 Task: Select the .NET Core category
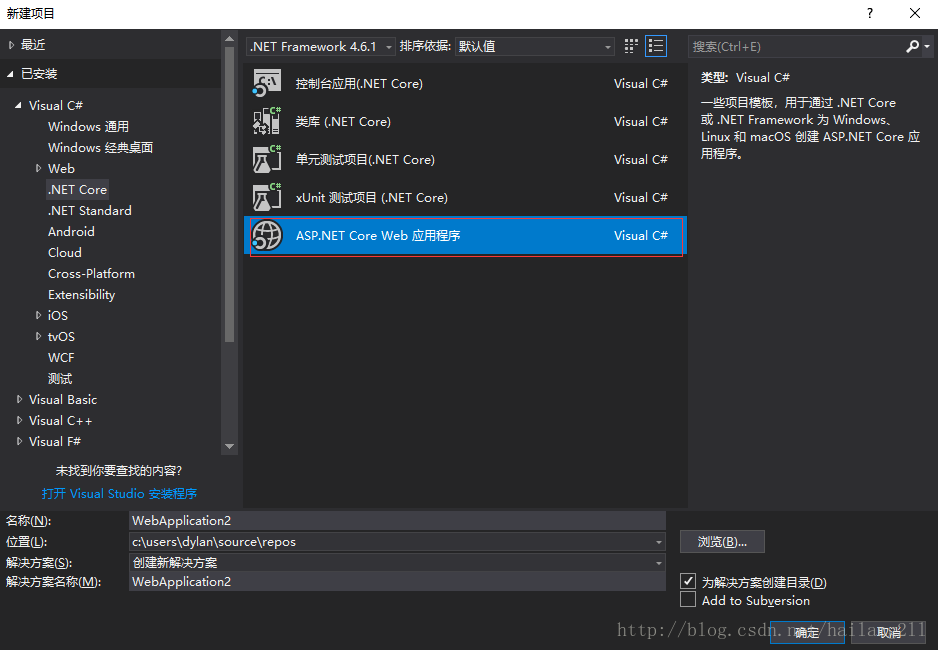[x=78, y=190]
